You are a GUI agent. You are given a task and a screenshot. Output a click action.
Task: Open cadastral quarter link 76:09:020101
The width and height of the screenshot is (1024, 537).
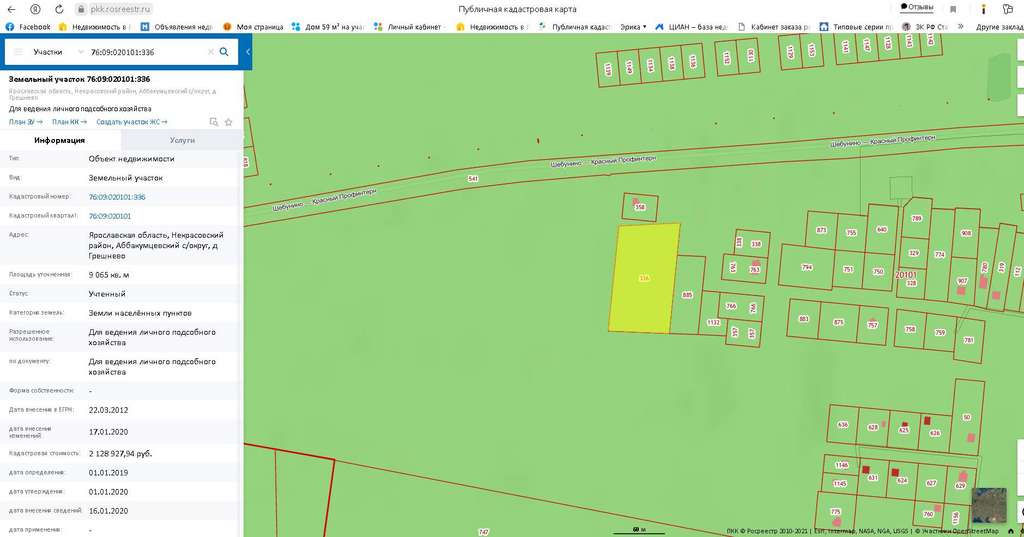click(110, 215)
